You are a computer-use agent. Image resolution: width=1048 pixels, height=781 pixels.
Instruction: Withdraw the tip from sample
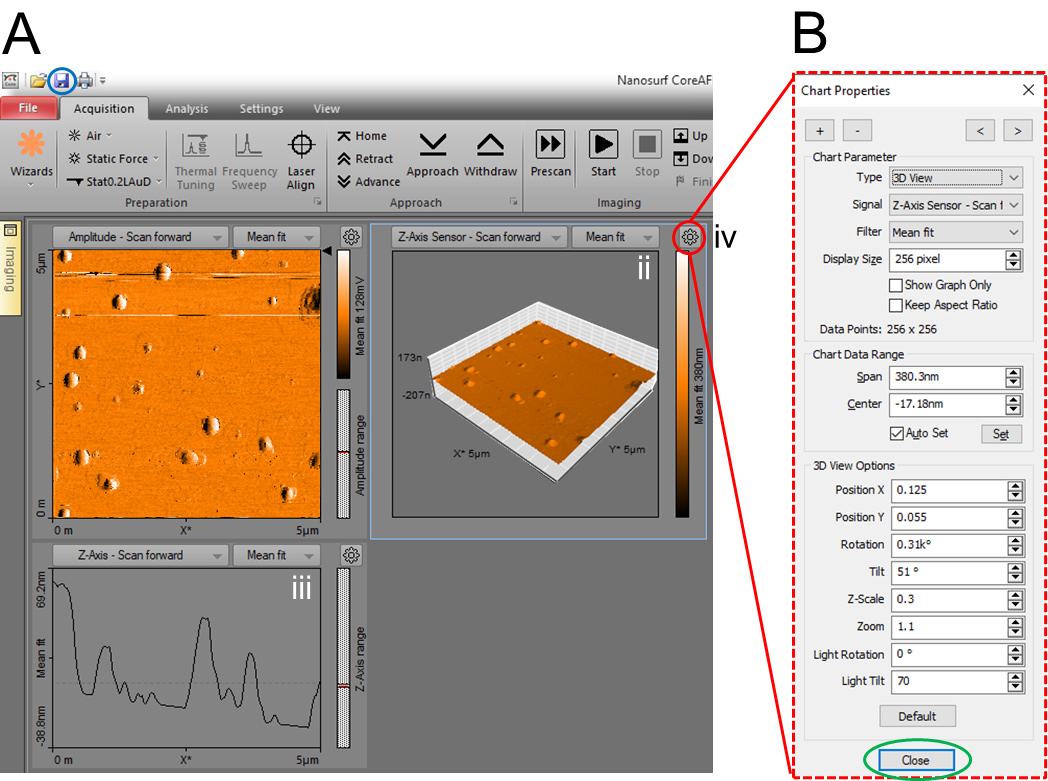pos(491,155)
